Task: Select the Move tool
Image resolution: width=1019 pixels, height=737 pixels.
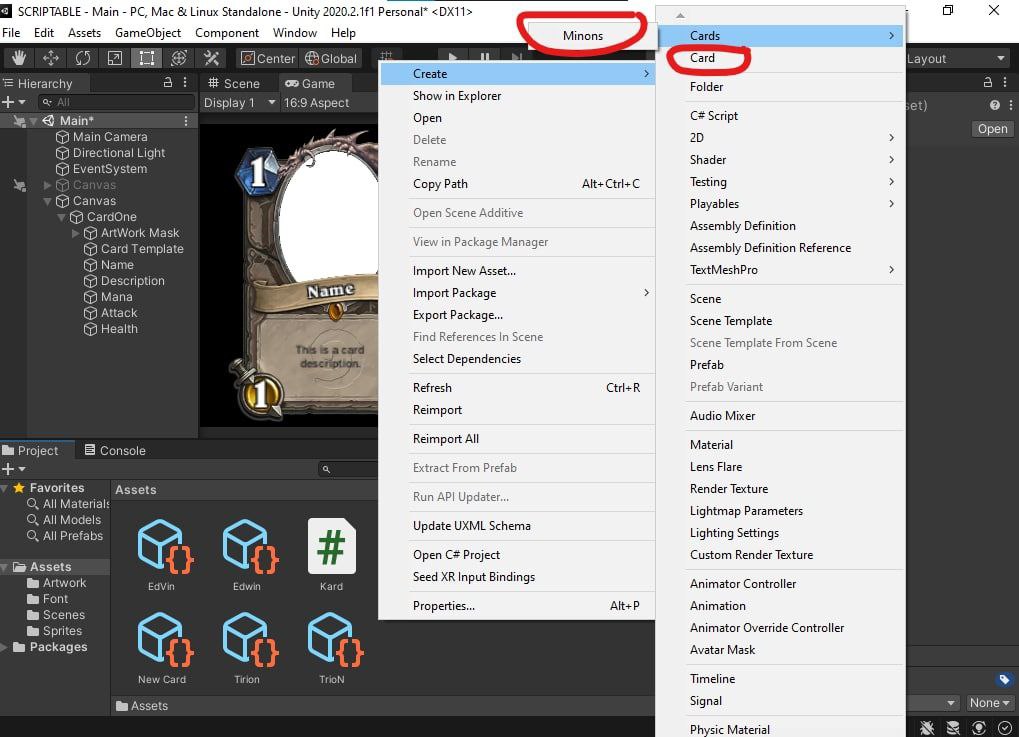Action: (x=51, y=58)
